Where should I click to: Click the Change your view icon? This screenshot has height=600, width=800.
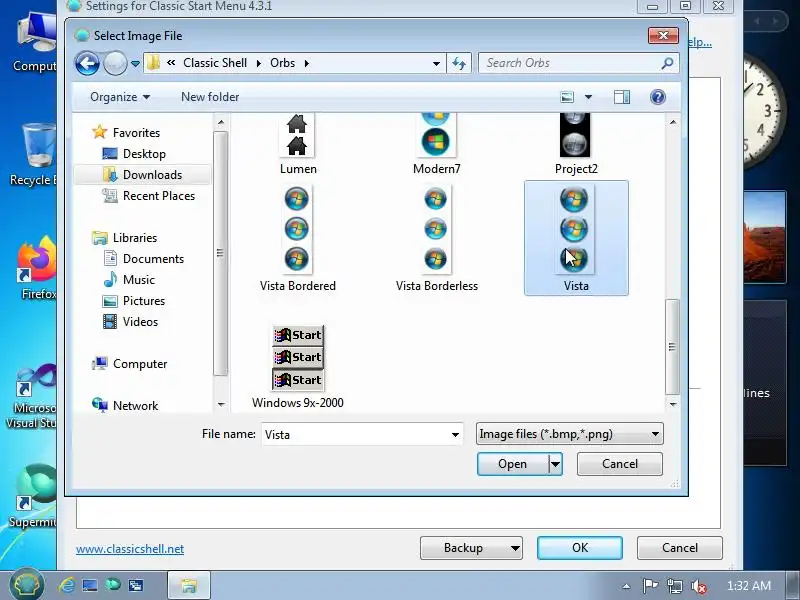point(567,97)
